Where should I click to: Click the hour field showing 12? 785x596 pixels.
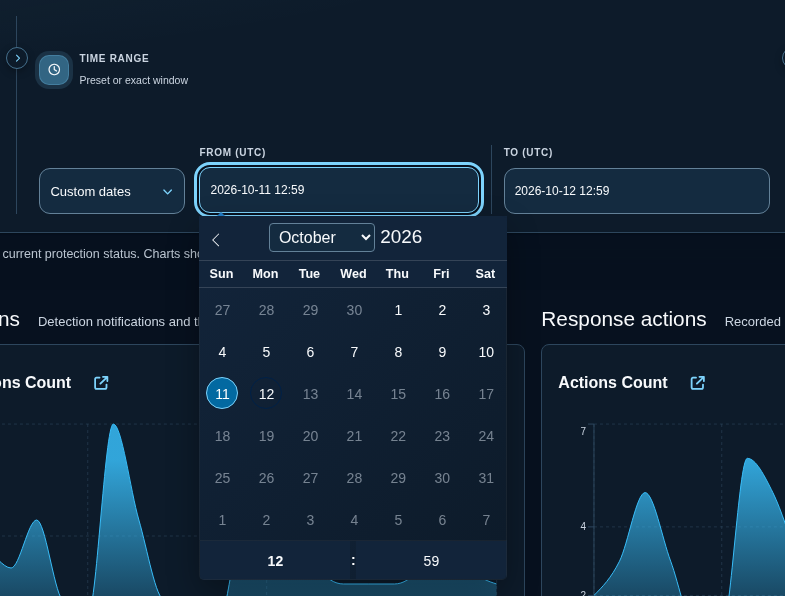click(x=275, y=561)
